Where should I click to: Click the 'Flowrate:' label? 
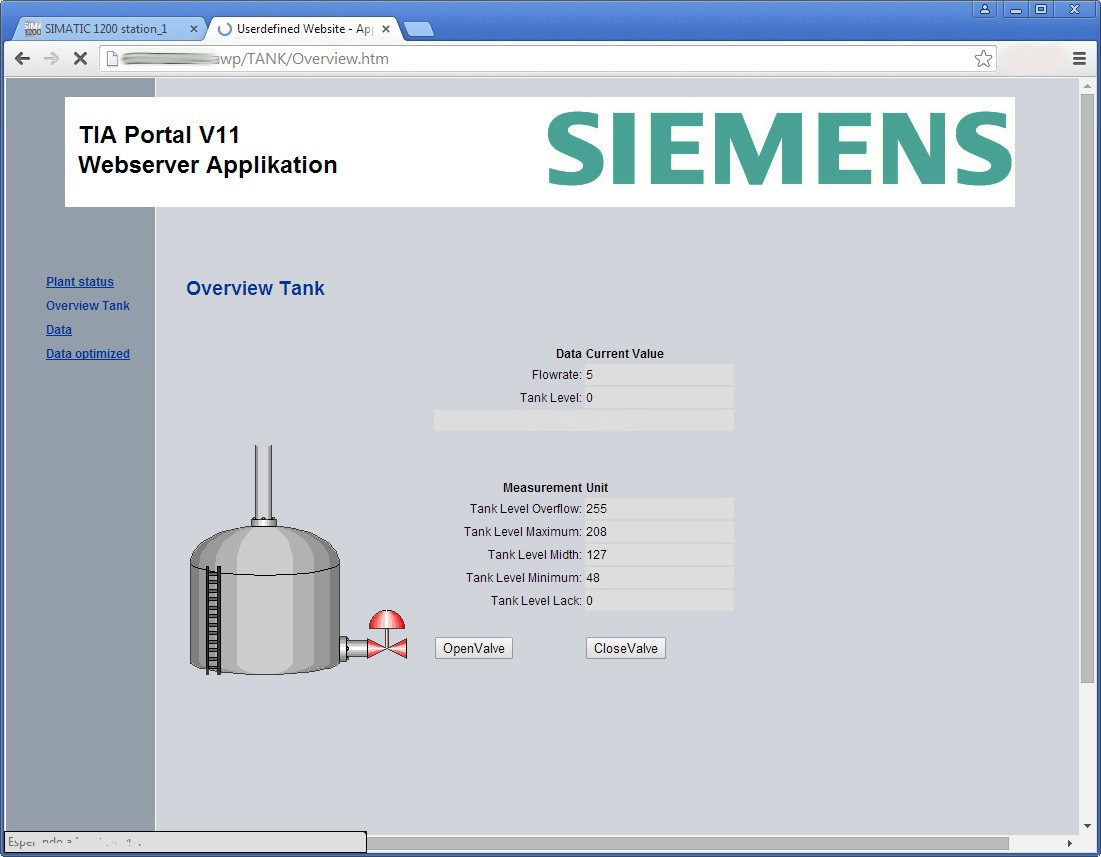point(557,375)
